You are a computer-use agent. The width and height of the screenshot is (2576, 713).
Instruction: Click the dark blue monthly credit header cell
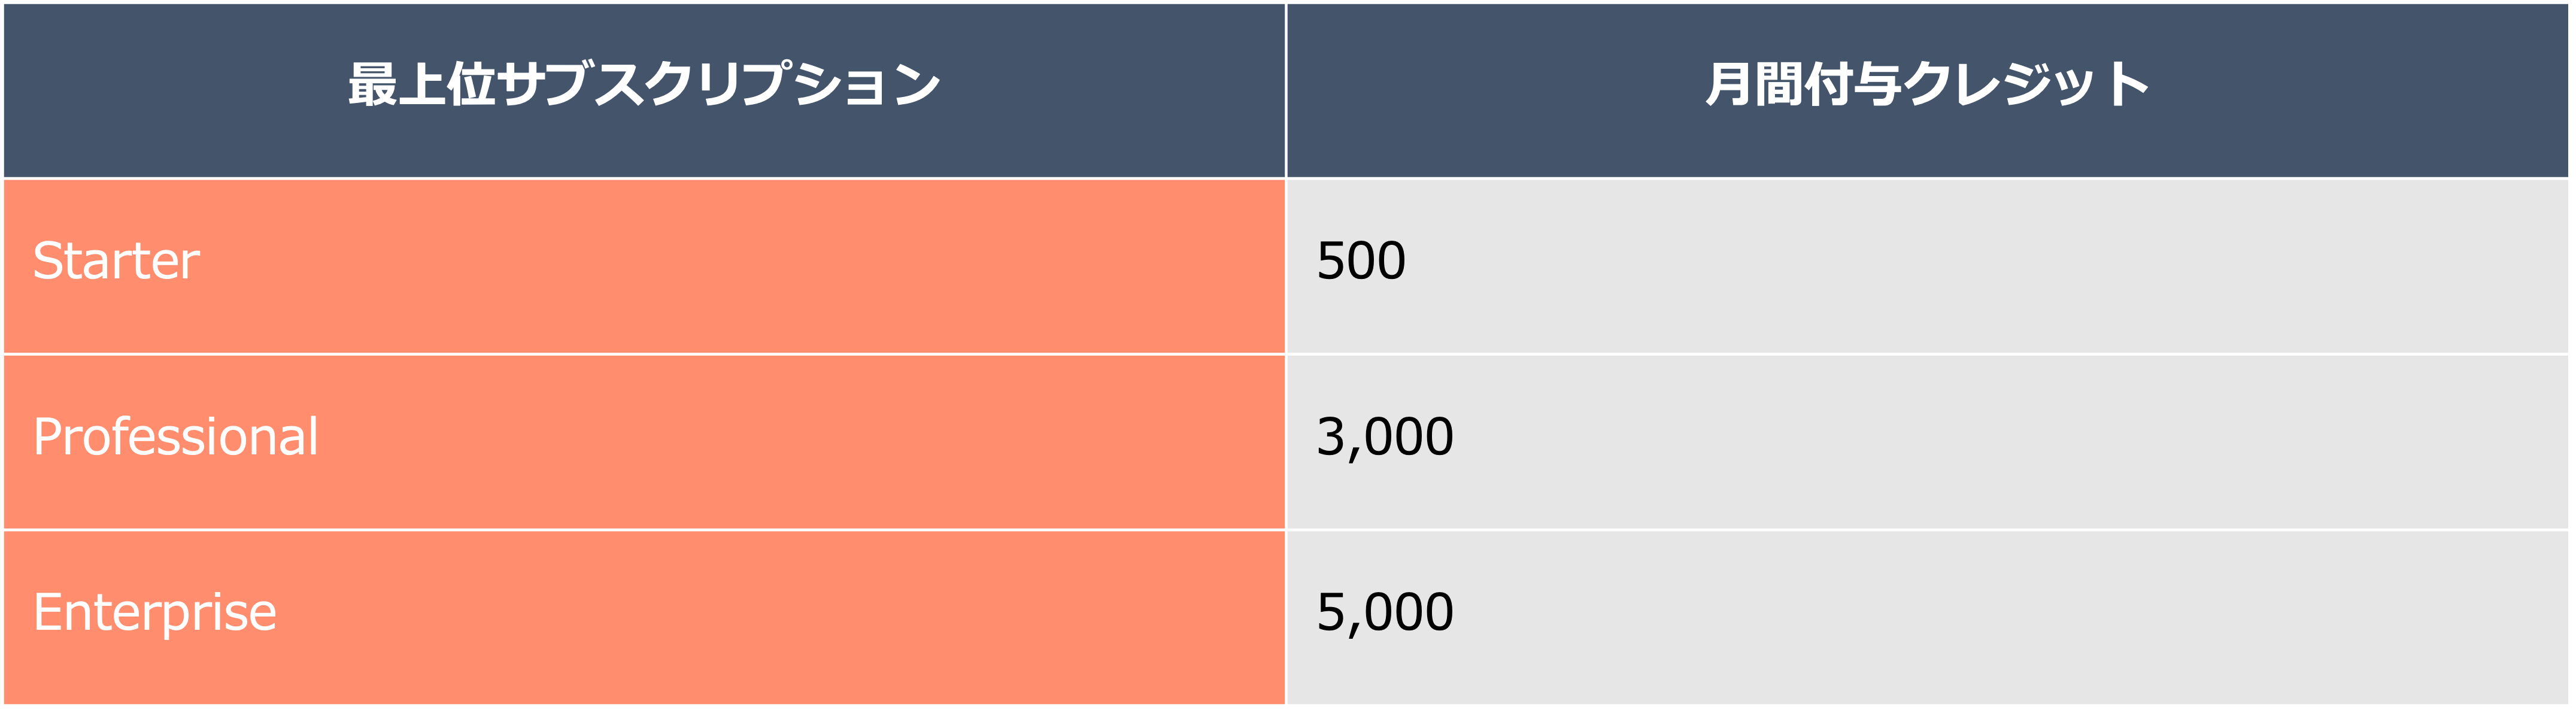(1927, 90)
